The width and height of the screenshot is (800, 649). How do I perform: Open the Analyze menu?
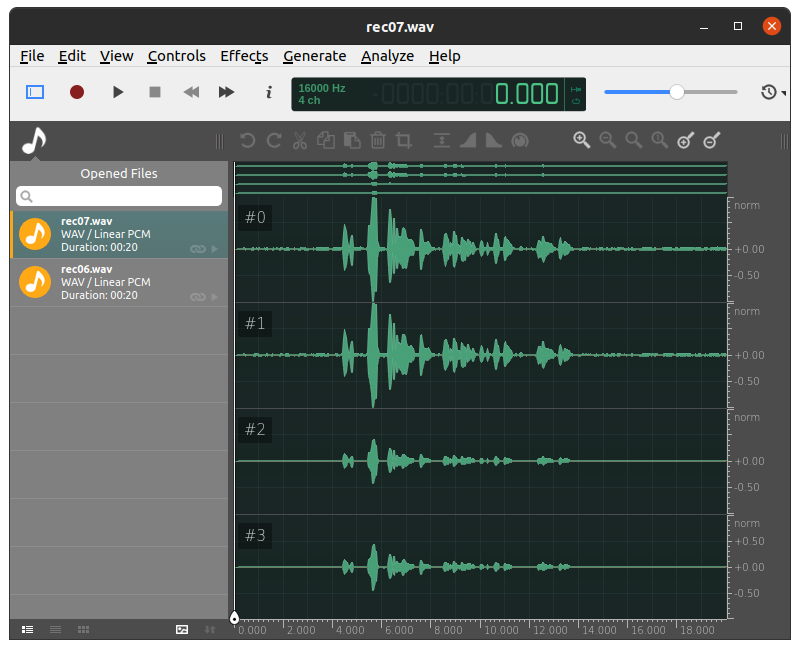(x=388, y=56)
